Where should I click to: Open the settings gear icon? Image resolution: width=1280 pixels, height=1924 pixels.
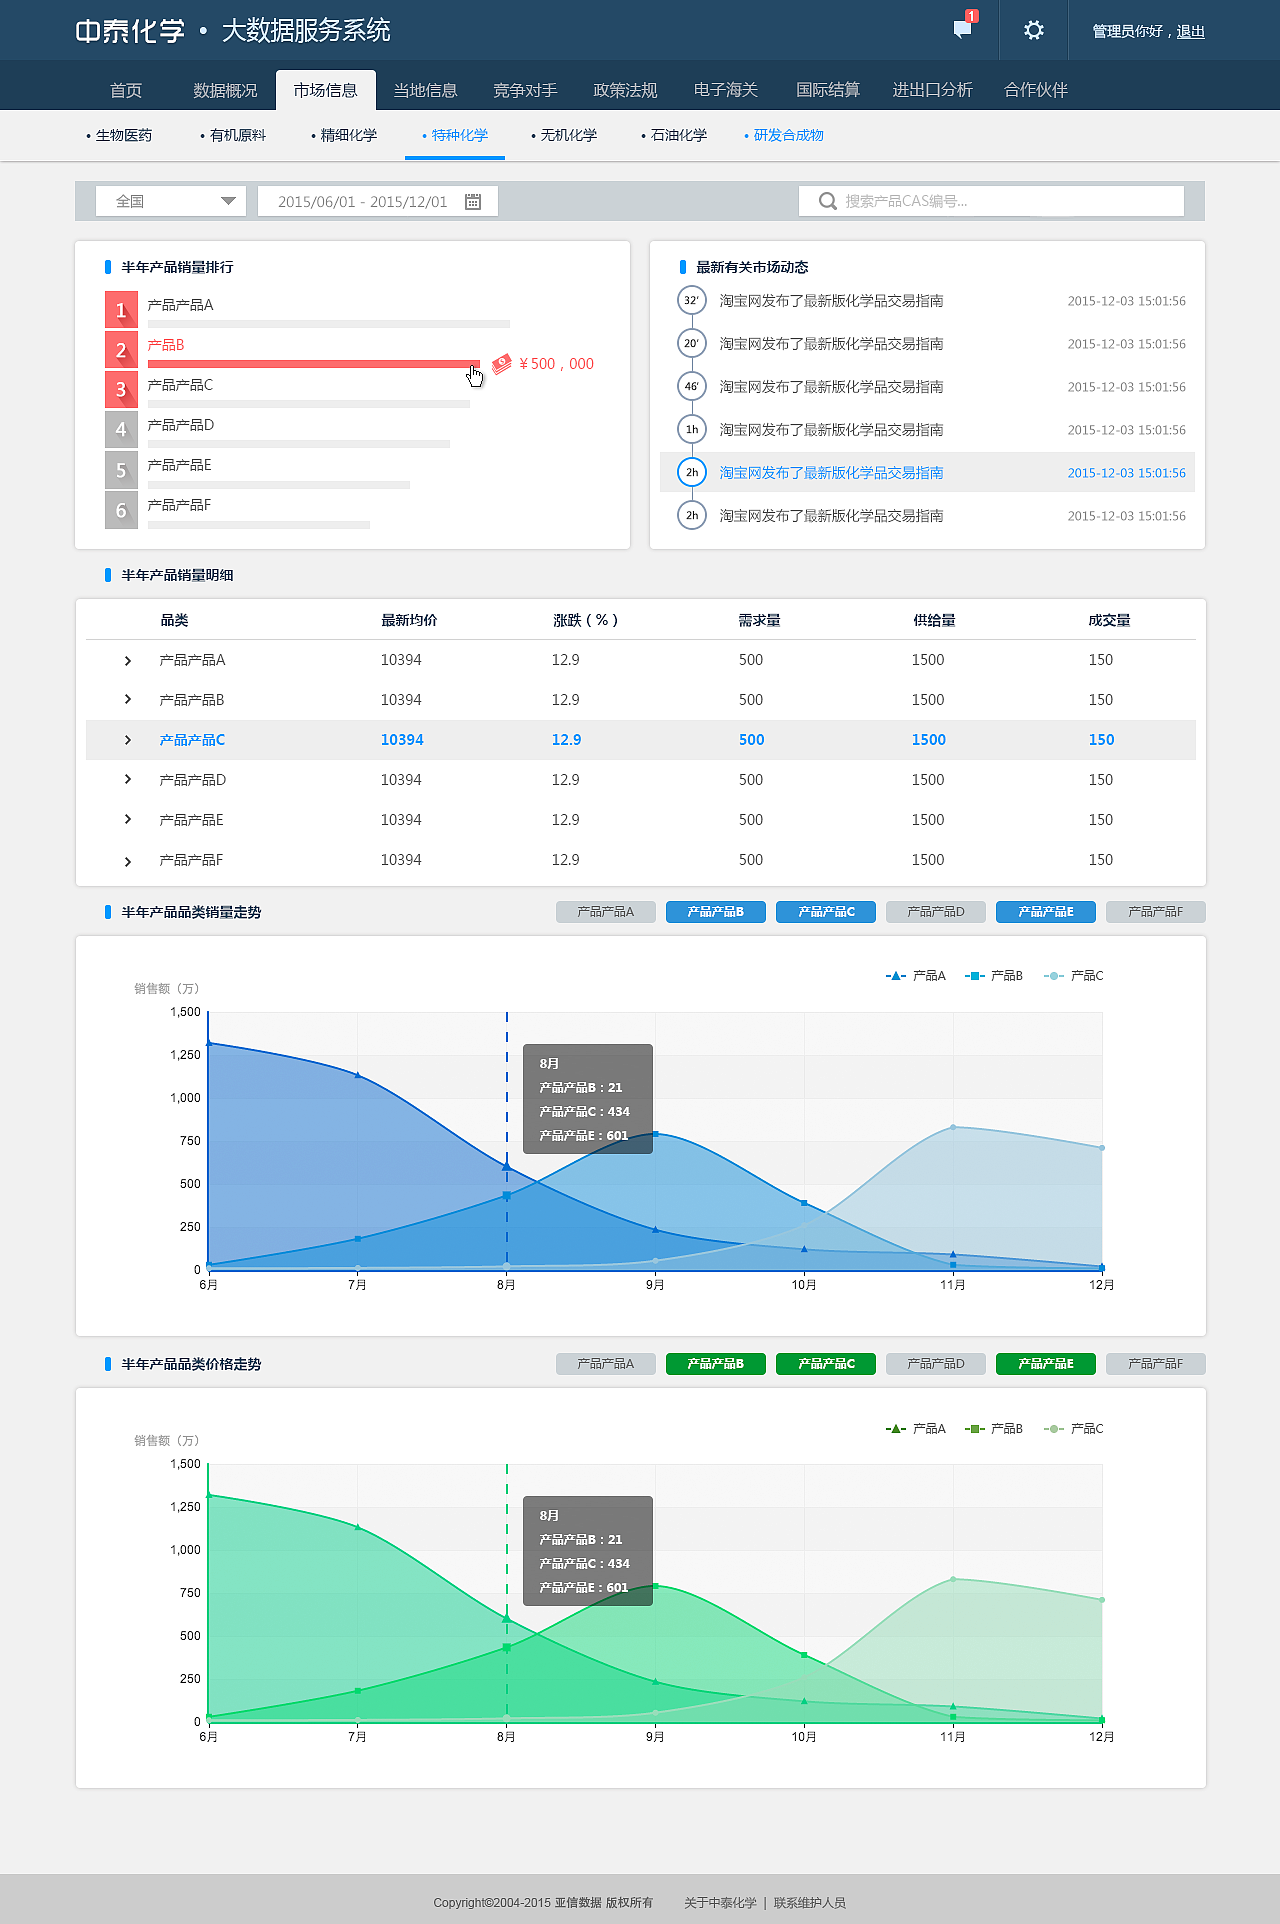pyautogui.click(x=1034, y=30)
